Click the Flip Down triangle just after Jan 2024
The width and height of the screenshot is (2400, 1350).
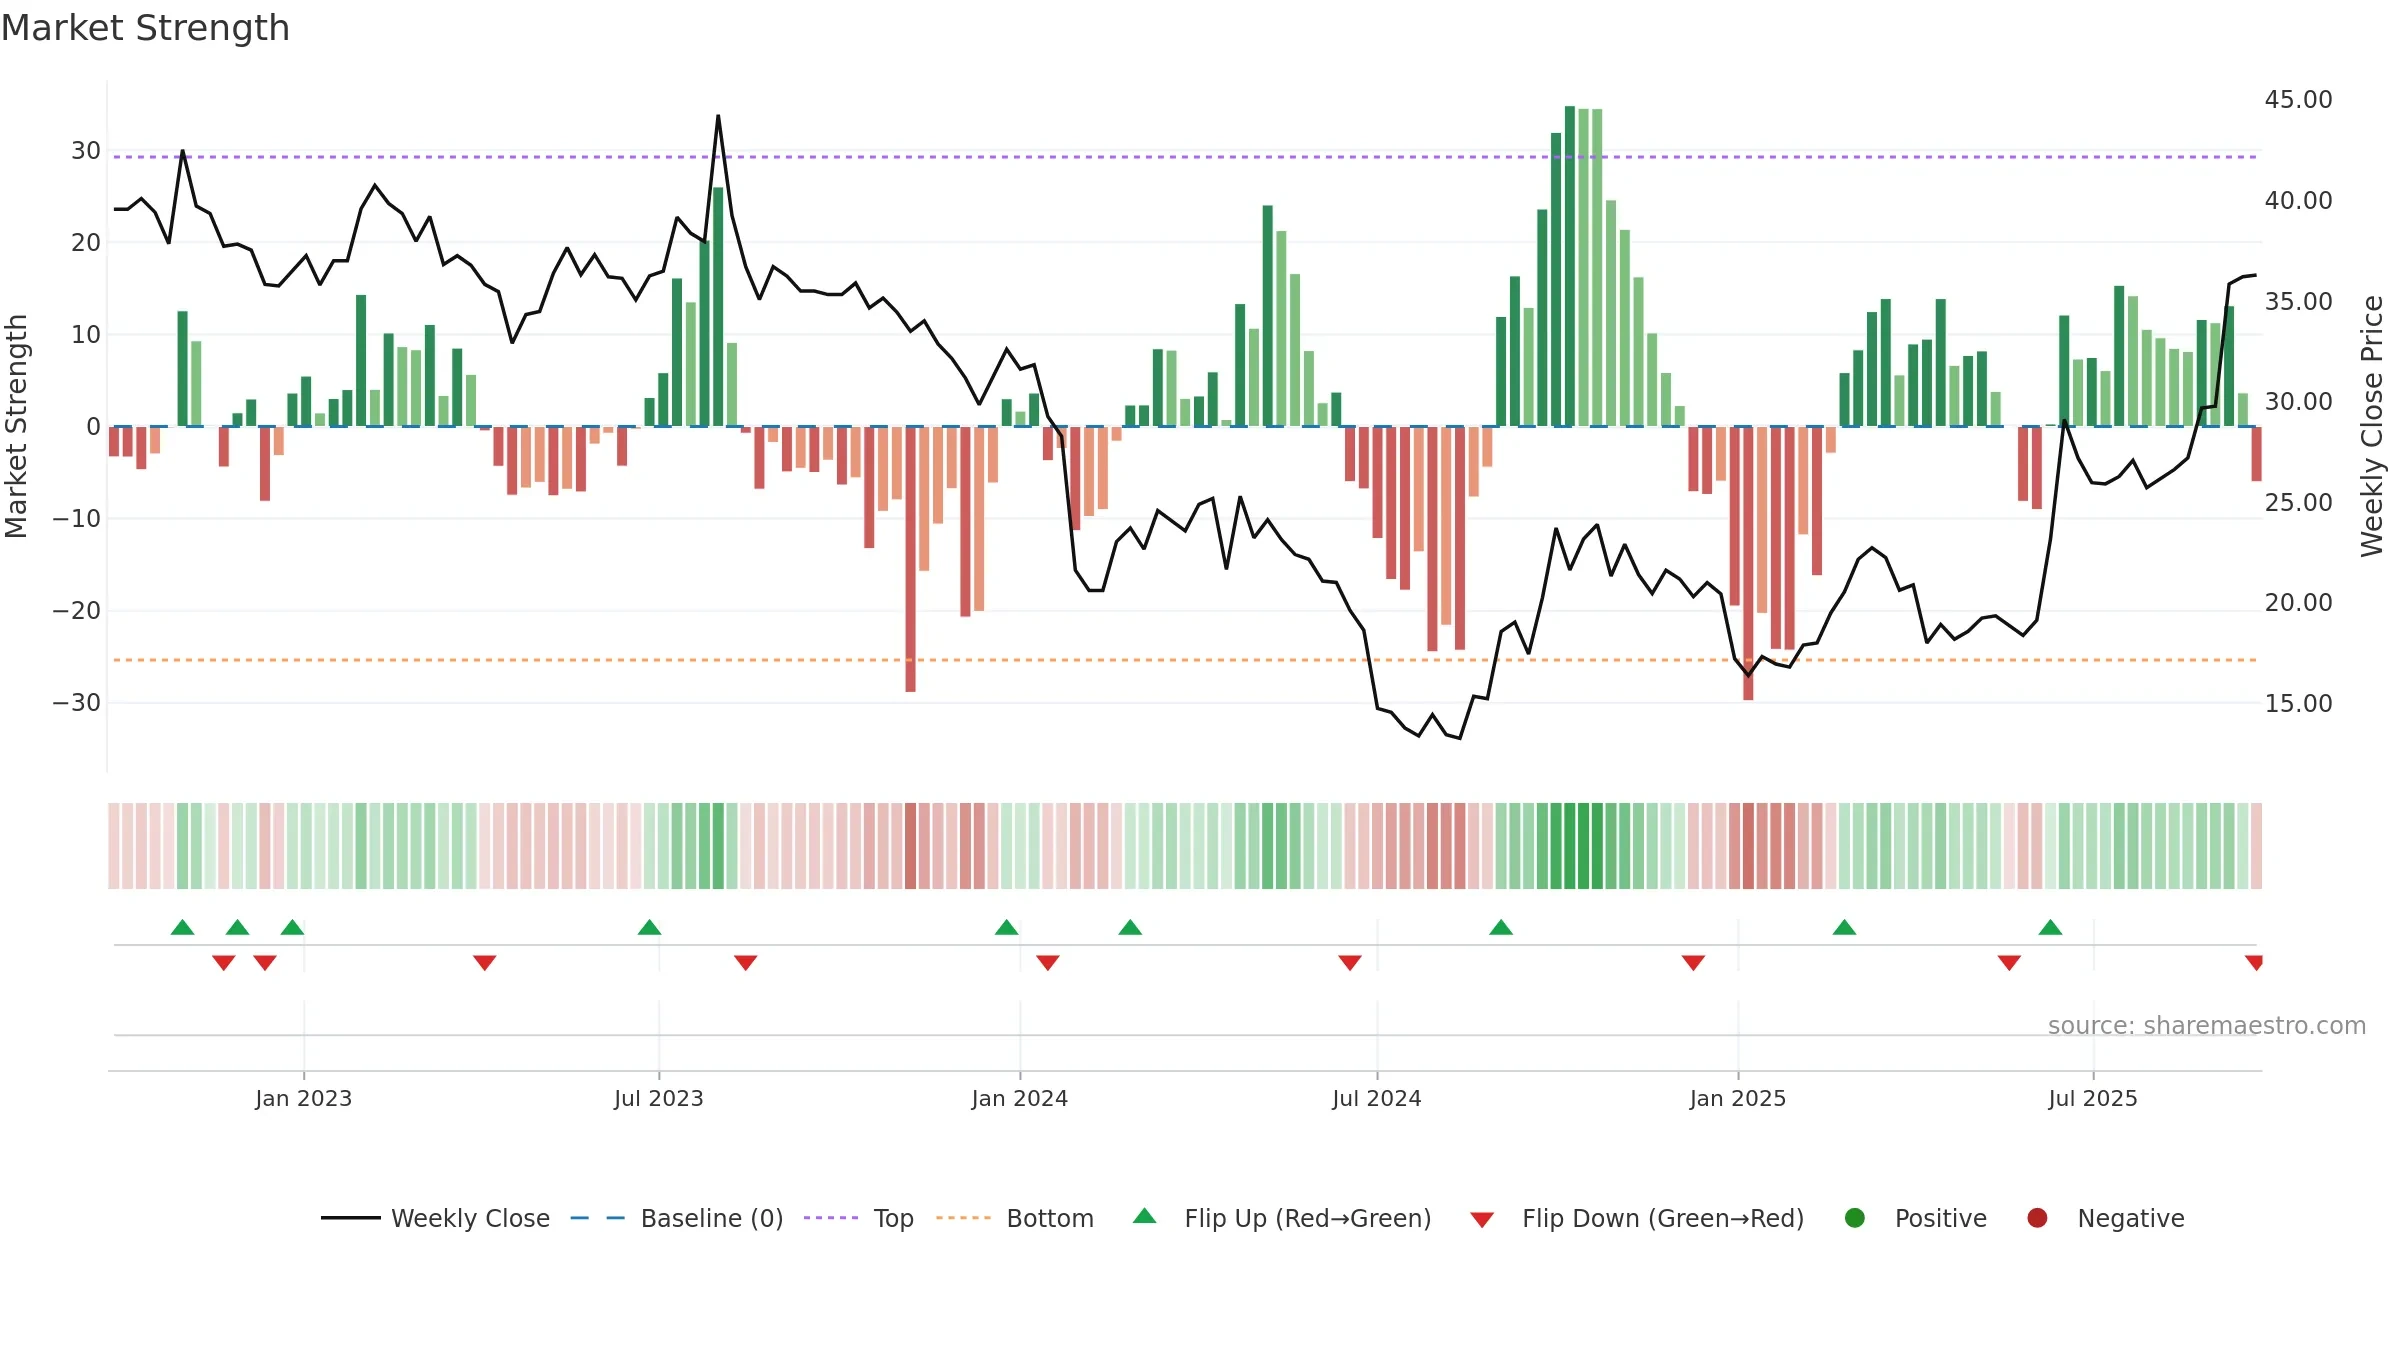click(1048, 963)
